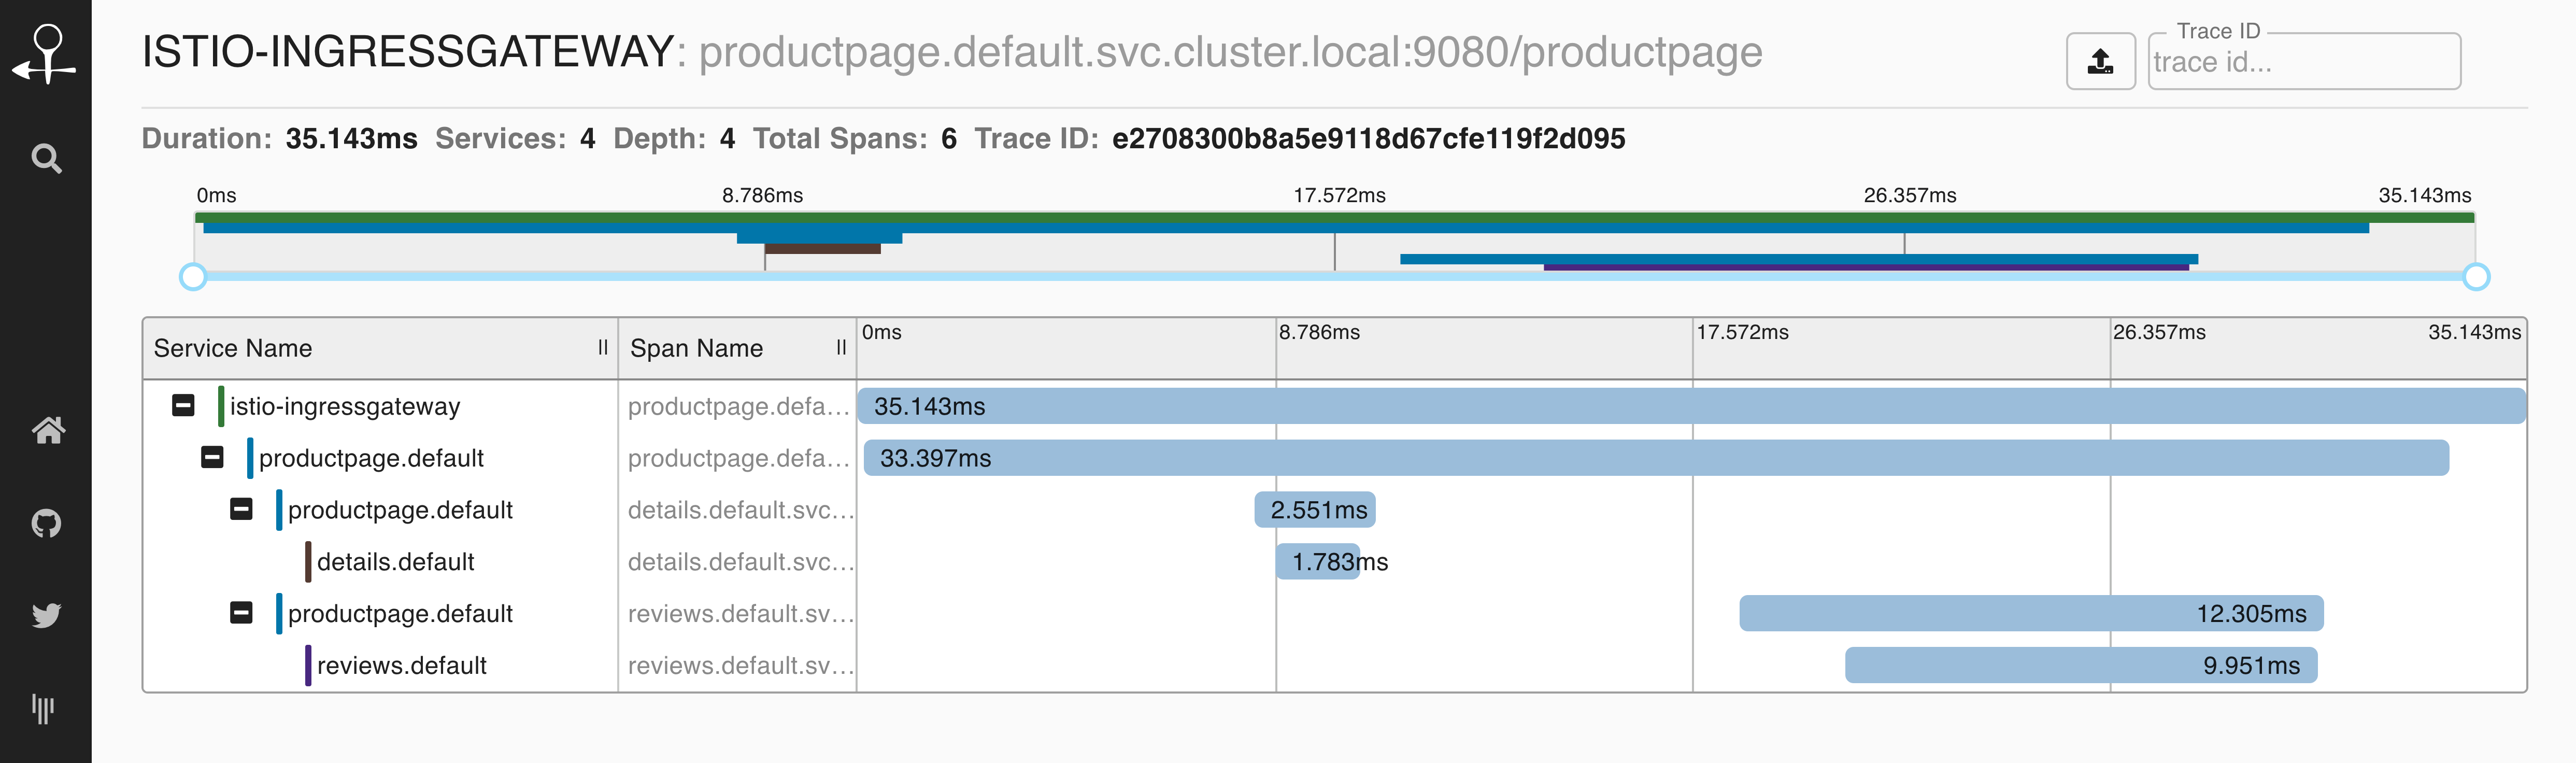Viewport: 2576px width, 763px height.
Task: Collapse the first productpage.default node
Action: tap(212, 458)
